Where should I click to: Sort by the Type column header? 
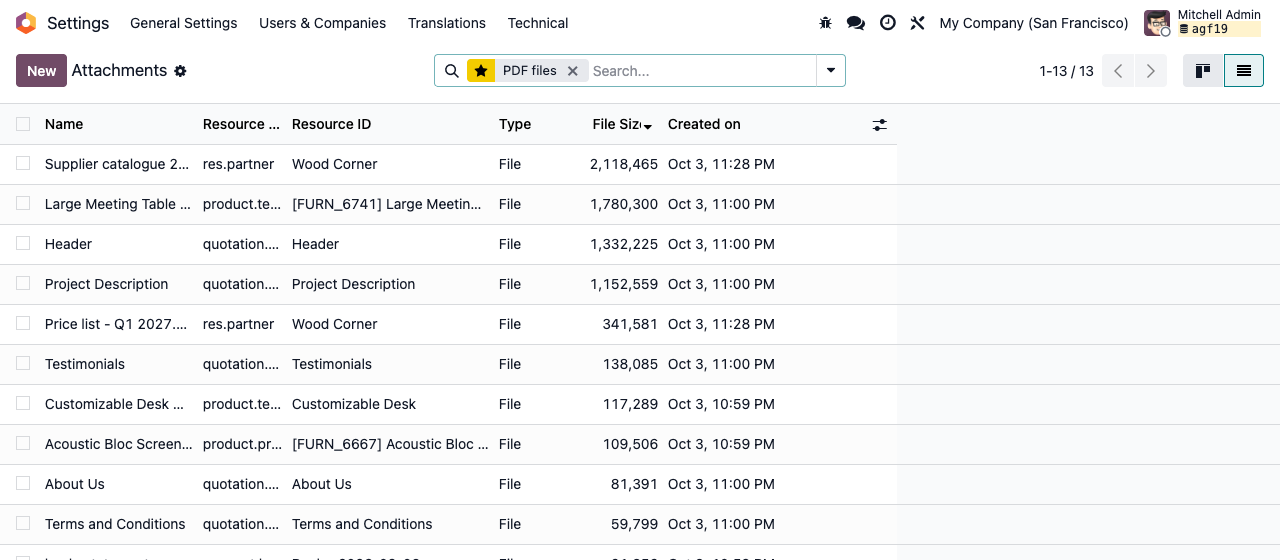tap(515, 124)
